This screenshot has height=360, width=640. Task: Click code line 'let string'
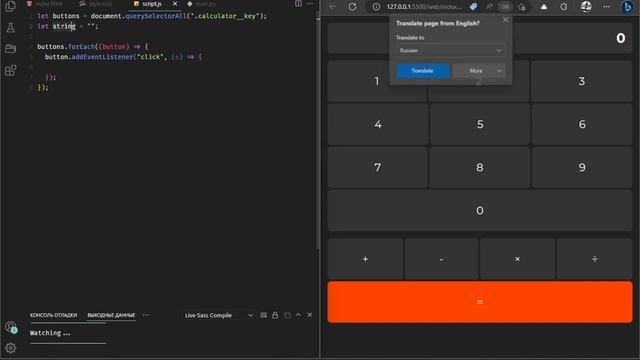click(67, 26)
